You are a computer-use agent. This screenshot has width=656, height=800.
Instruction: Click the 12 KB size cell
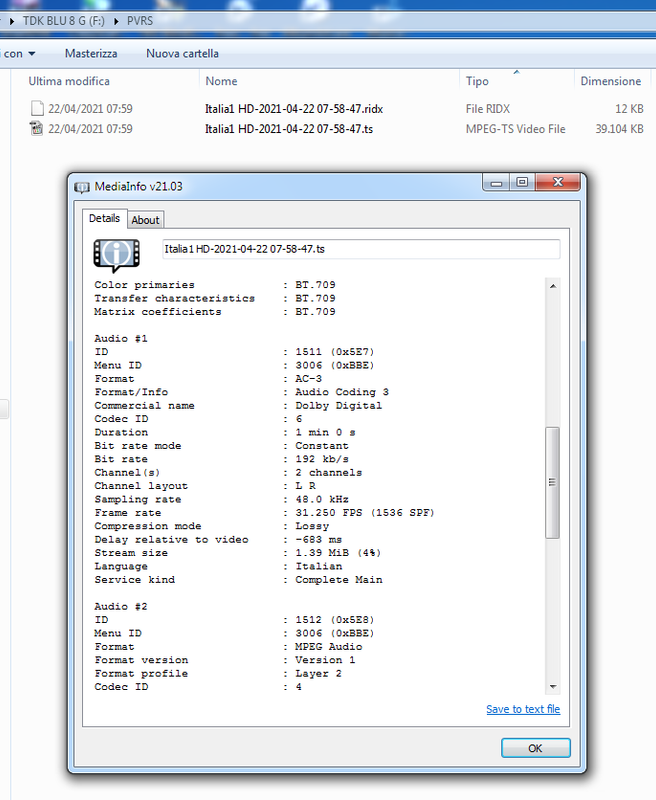[629, 109]
